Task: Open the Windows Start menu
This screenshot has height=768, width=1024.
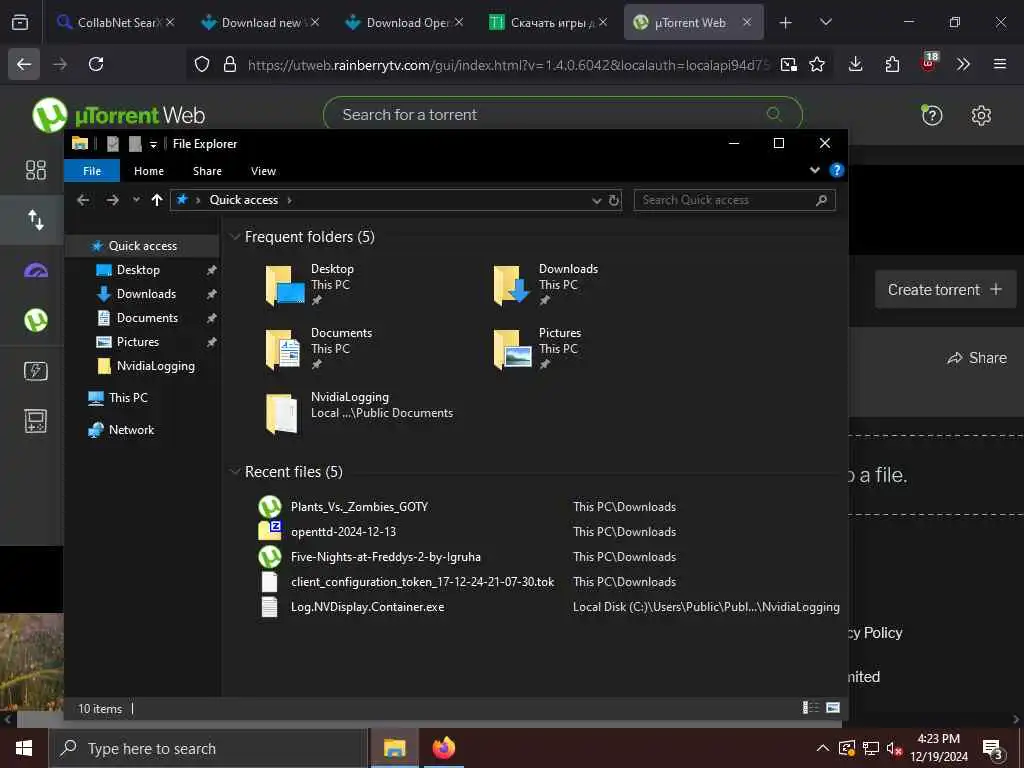Action: pos(24,748)
